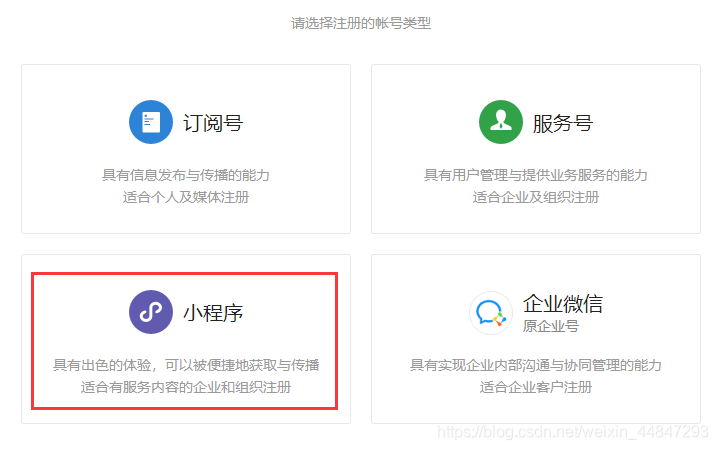Choose the 企业微信 account type title
The image size is (718, 450).
click(x=563, y=304)
